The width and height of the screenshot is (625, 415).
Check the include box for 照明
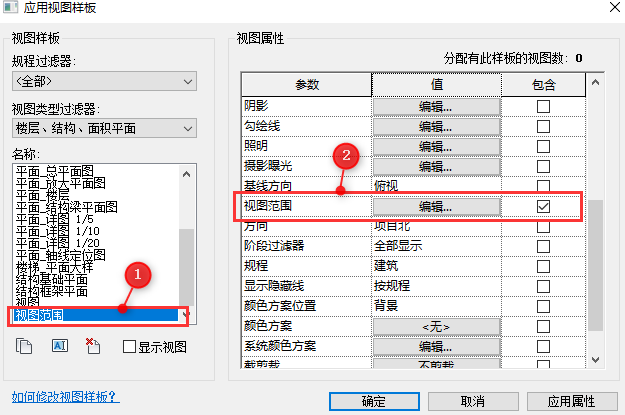[543, 146]
